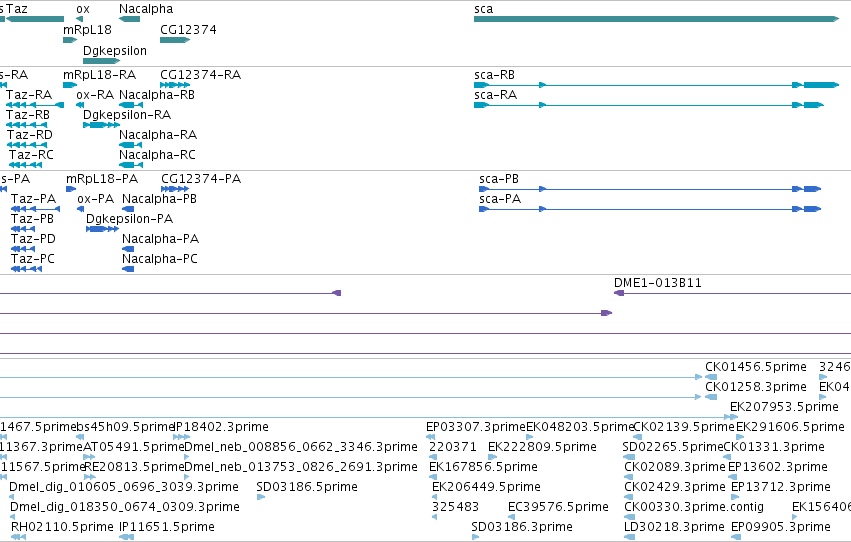Screen dimensions: 851x542
Task: Select the EK167856.5prime EST label
Action: (483, 467)
